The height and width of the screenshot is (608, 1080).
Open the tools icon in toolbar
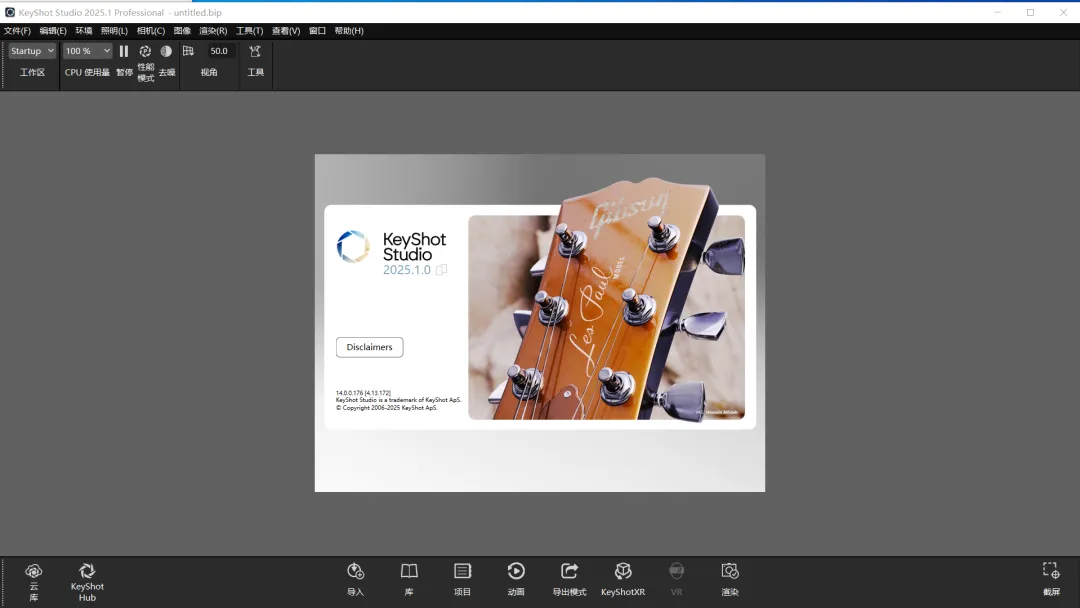pyautogui.click(x=255, y=51)
